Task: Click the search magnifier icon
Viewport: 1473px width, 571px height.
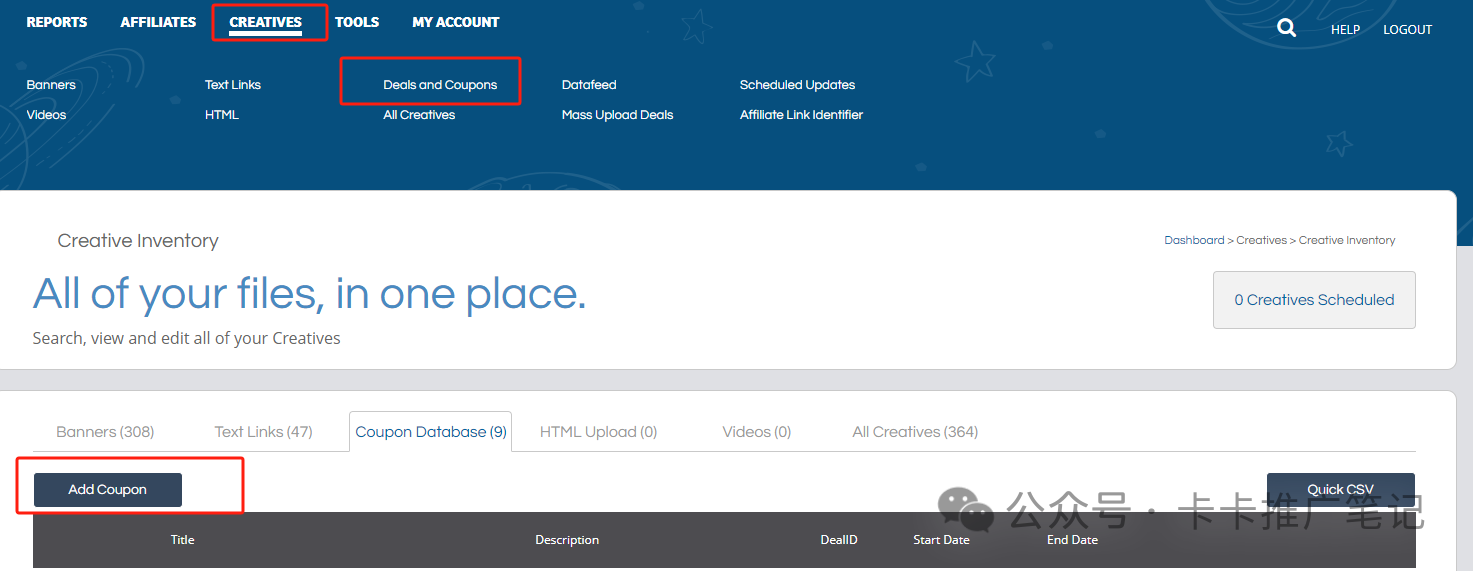Action: (1286, 29)
